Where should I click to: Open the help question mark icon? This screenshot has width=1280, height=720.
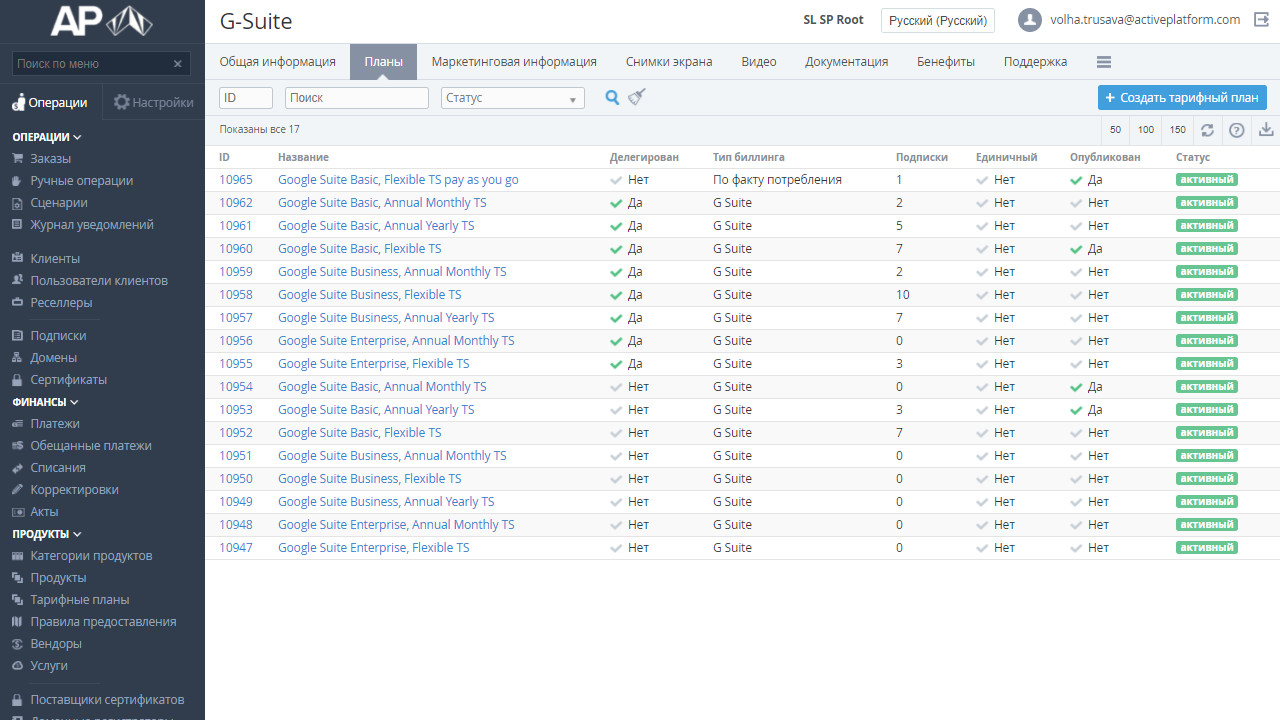pyautogui.click(x=1236, y=130)
